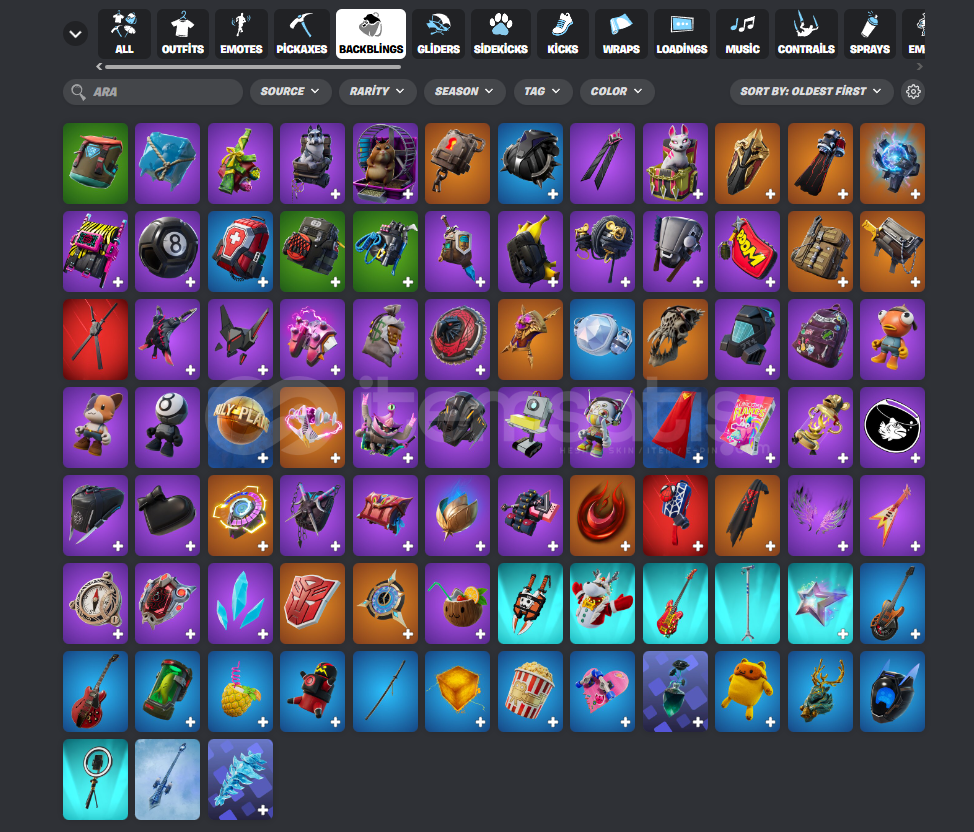Select the red BOOM flag backbling
Image resolution: width=974 pixels, height=832 pixels.
[x=747, y=252]
